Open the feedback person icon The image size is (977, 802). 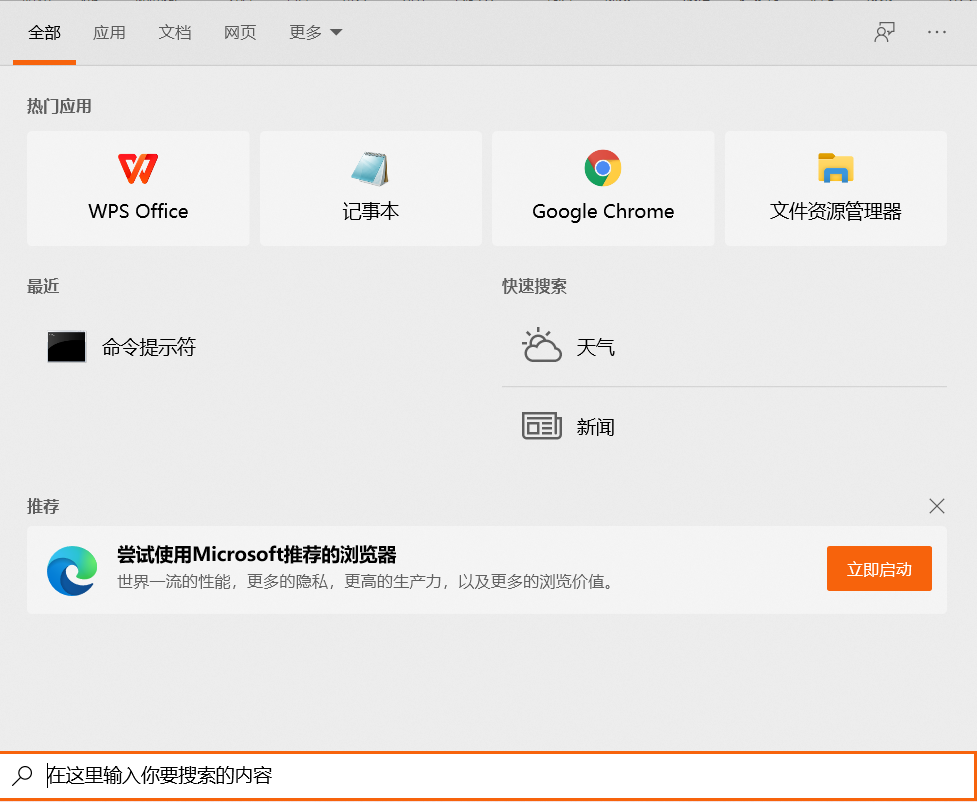[x=884, y=32]
